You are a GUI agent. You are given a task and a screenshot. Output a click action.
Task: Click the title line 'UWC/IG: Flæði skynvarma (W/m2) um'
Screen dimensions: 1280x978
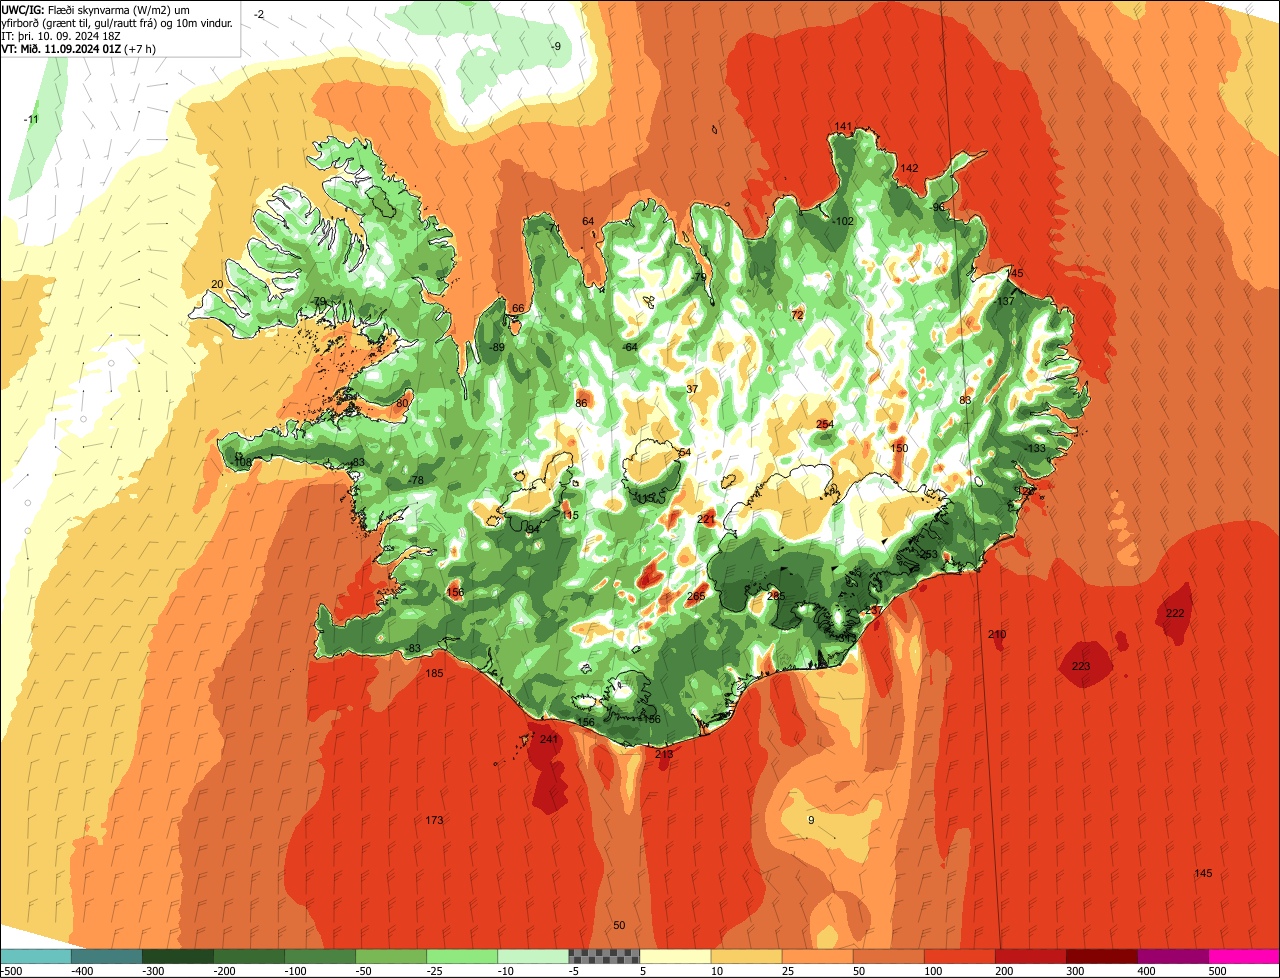[x=97, y=9]
